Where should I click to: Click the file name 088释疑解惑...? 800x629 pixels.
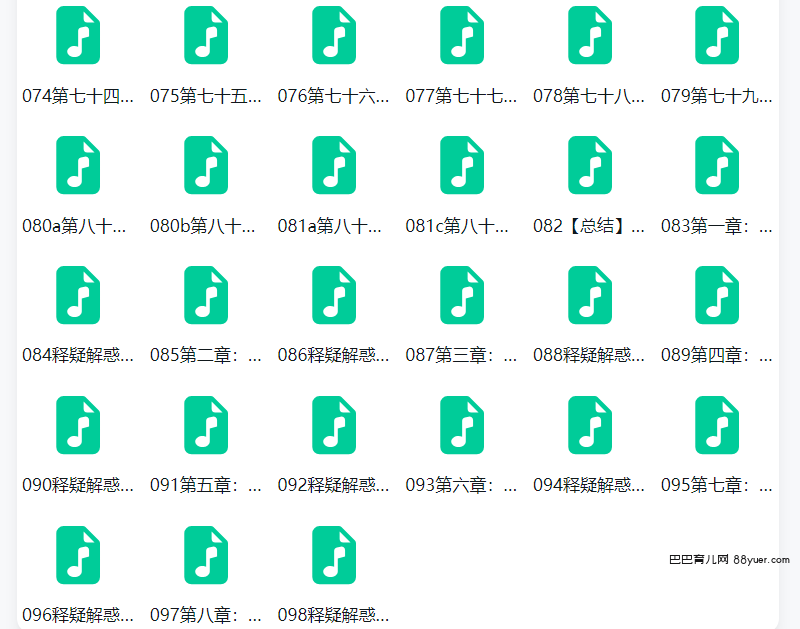pyautogui.click(x=589, y=356)
